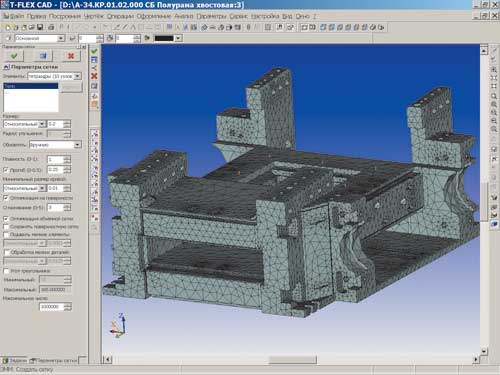This screenshot has width=500, height=375.
Task: Toggle 'Оптимизация объемной сетки' checkbox
Action: [6, 219]
